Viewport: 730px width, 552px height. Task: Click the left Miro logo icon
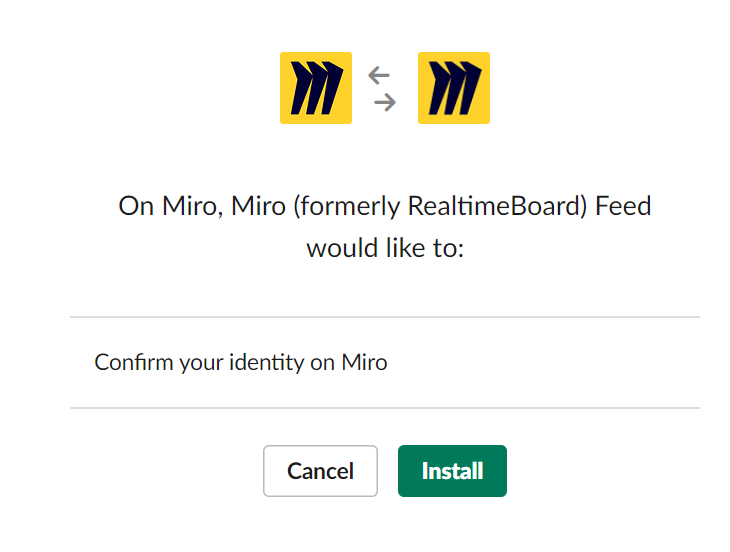click(x=316, y=88)
